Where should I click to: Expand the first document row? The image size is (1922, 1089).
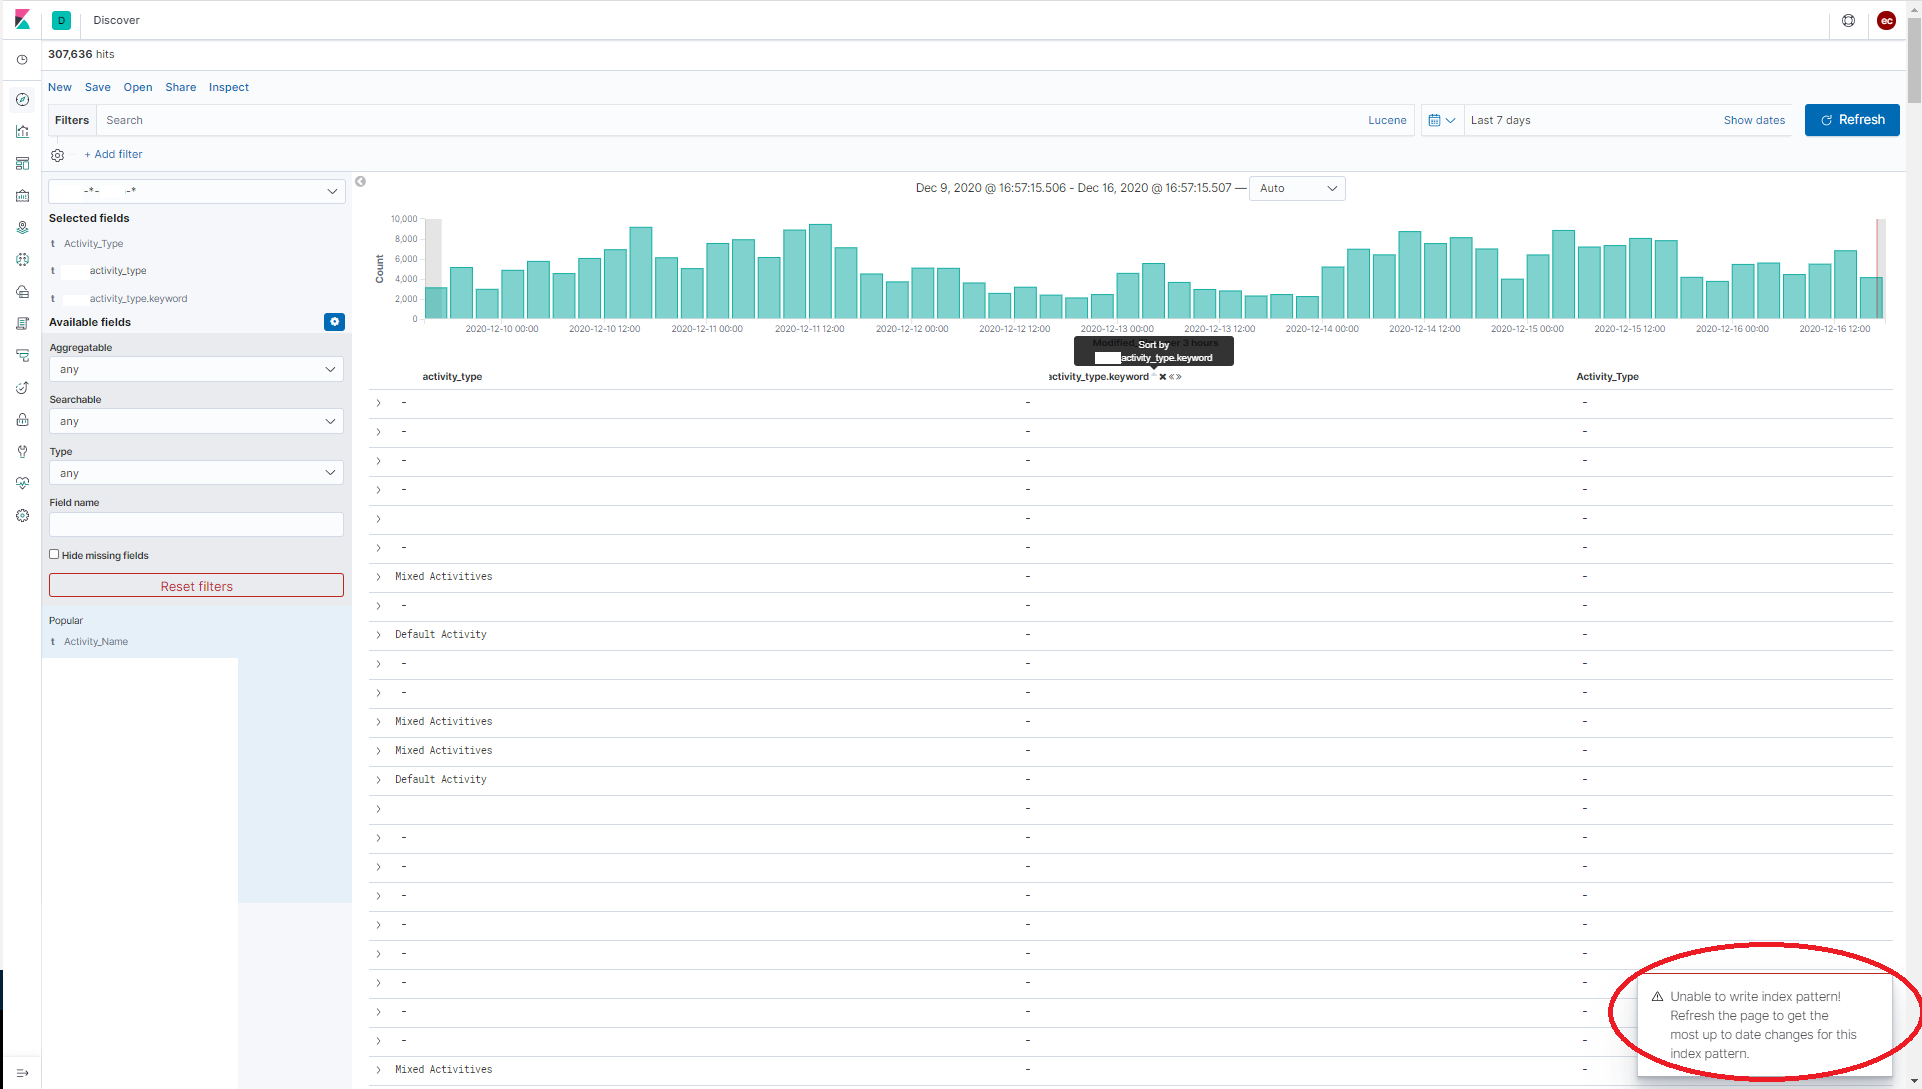pyautogui.click(x=378, y=403)
